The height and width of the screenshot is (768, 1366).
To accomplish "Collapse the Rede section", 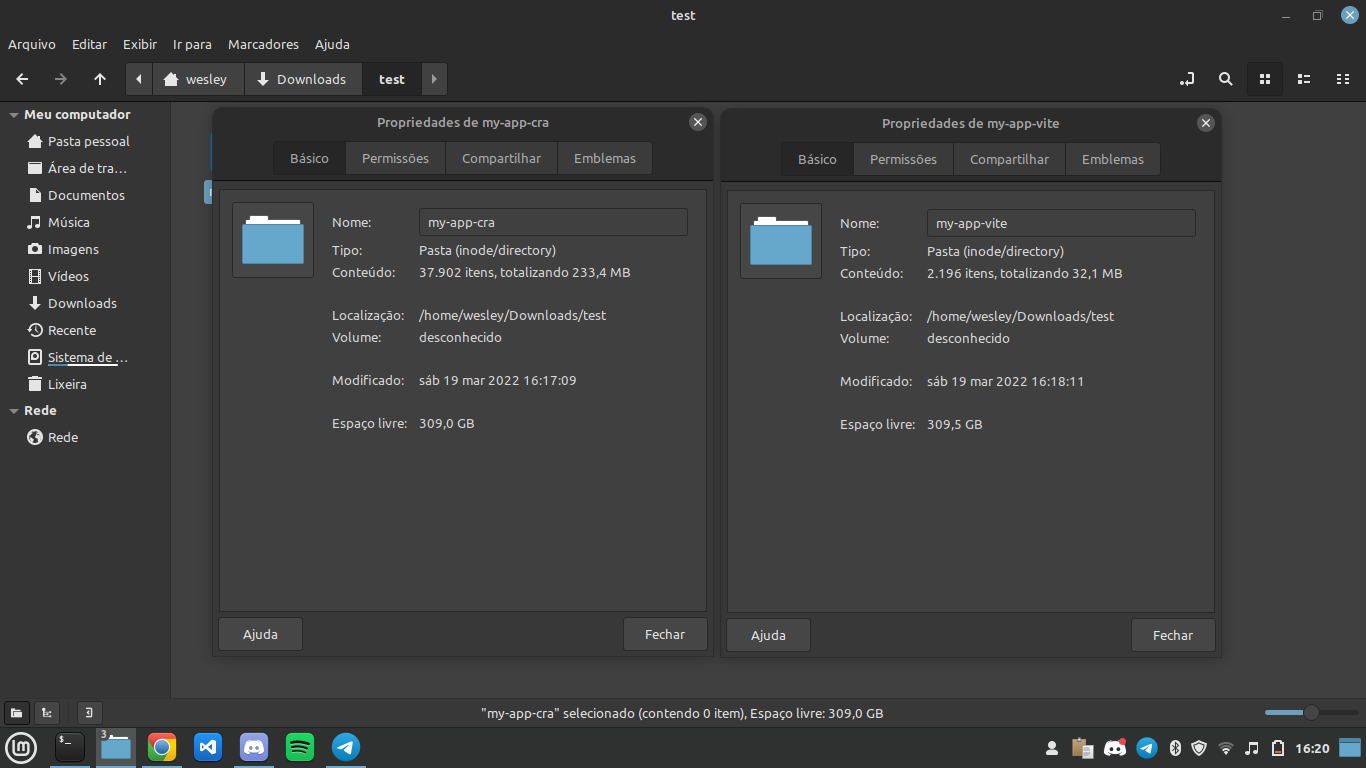I will tap(12, 410).
